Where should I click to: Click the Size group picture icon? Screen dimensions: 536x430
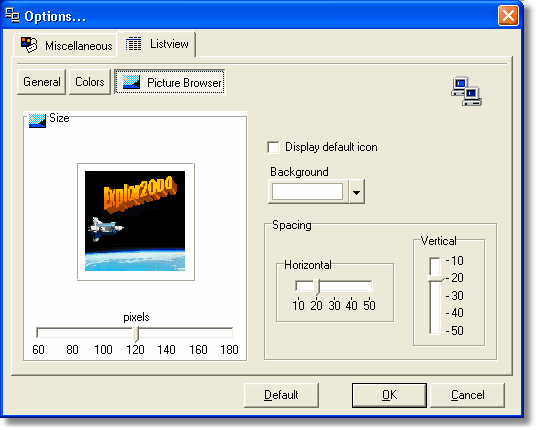click(37, 120)
